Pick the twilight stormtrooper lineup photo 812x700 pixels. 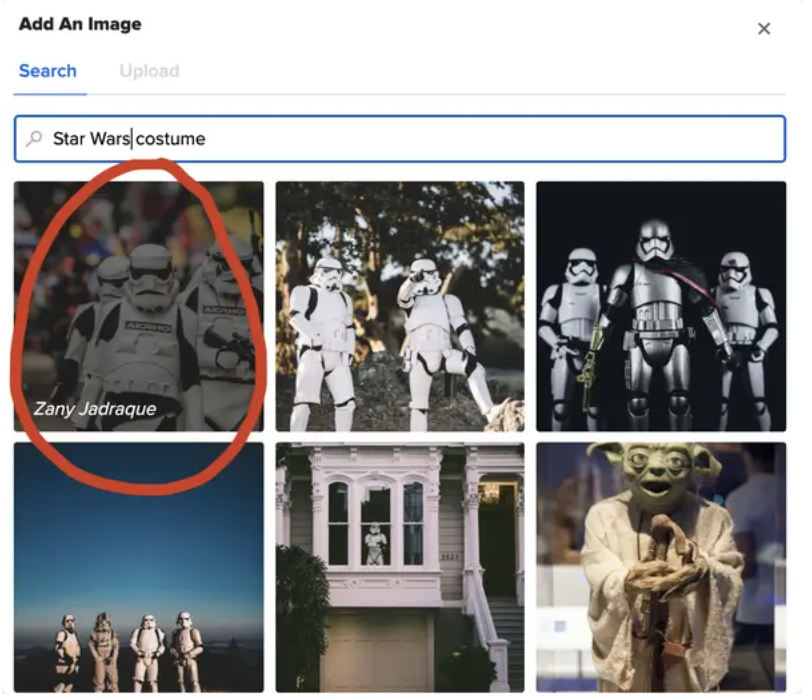point(137,567)
